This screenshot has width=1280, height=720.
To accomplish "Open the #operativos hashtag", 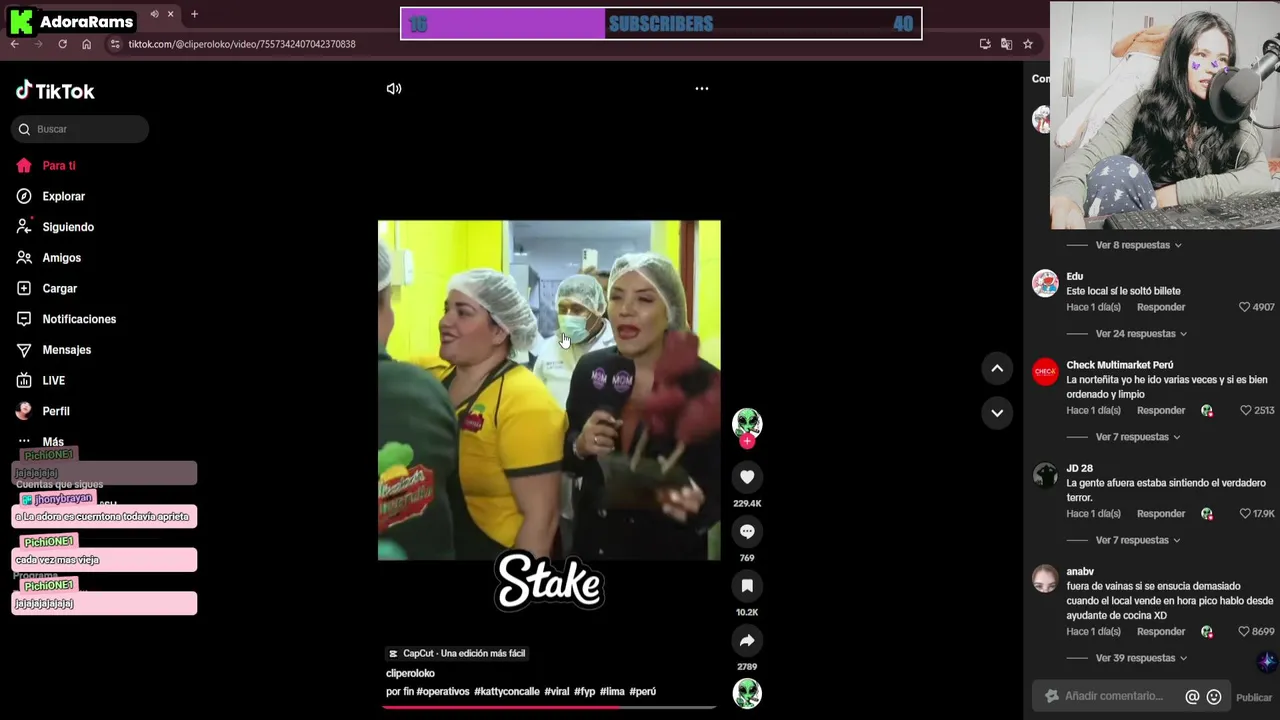I will pyautogui.click(x=443, y=691).
